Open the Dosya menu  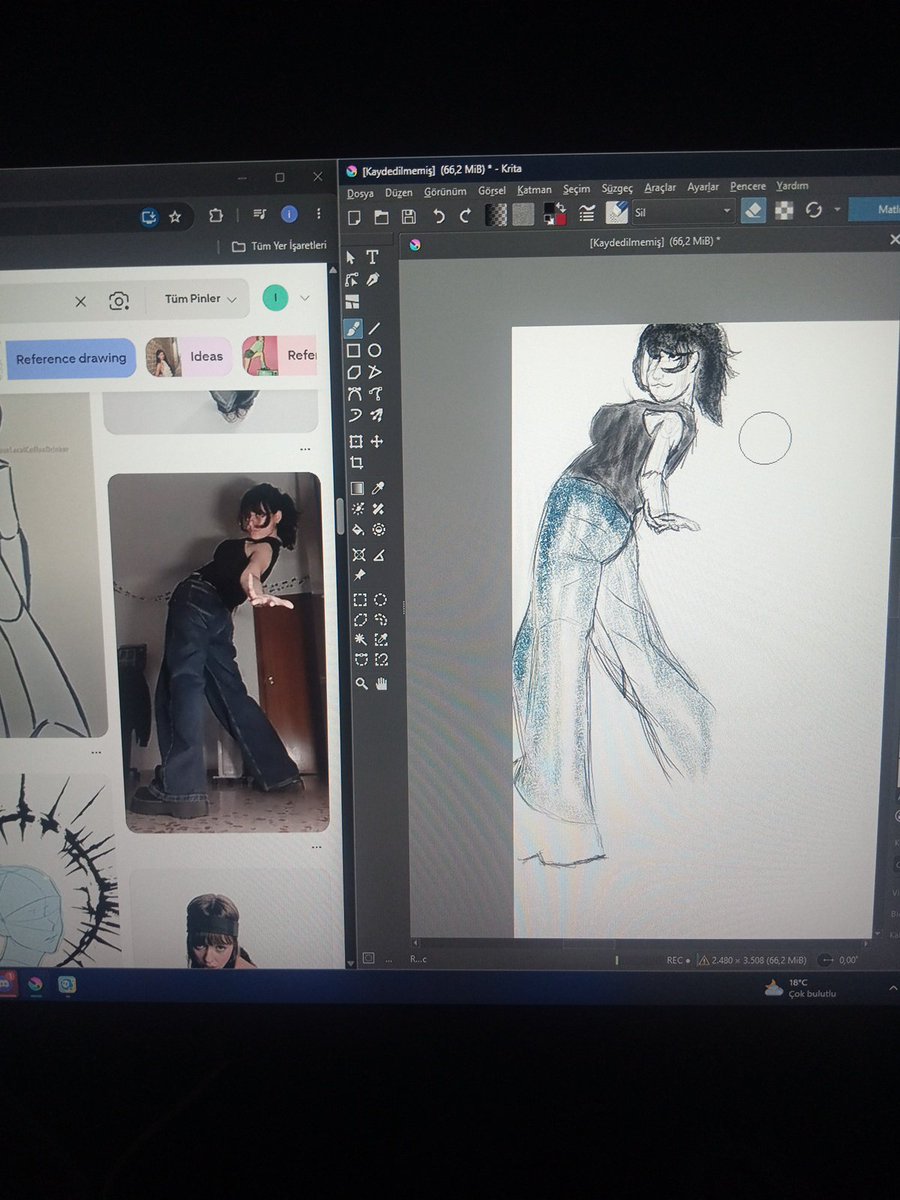360,192
